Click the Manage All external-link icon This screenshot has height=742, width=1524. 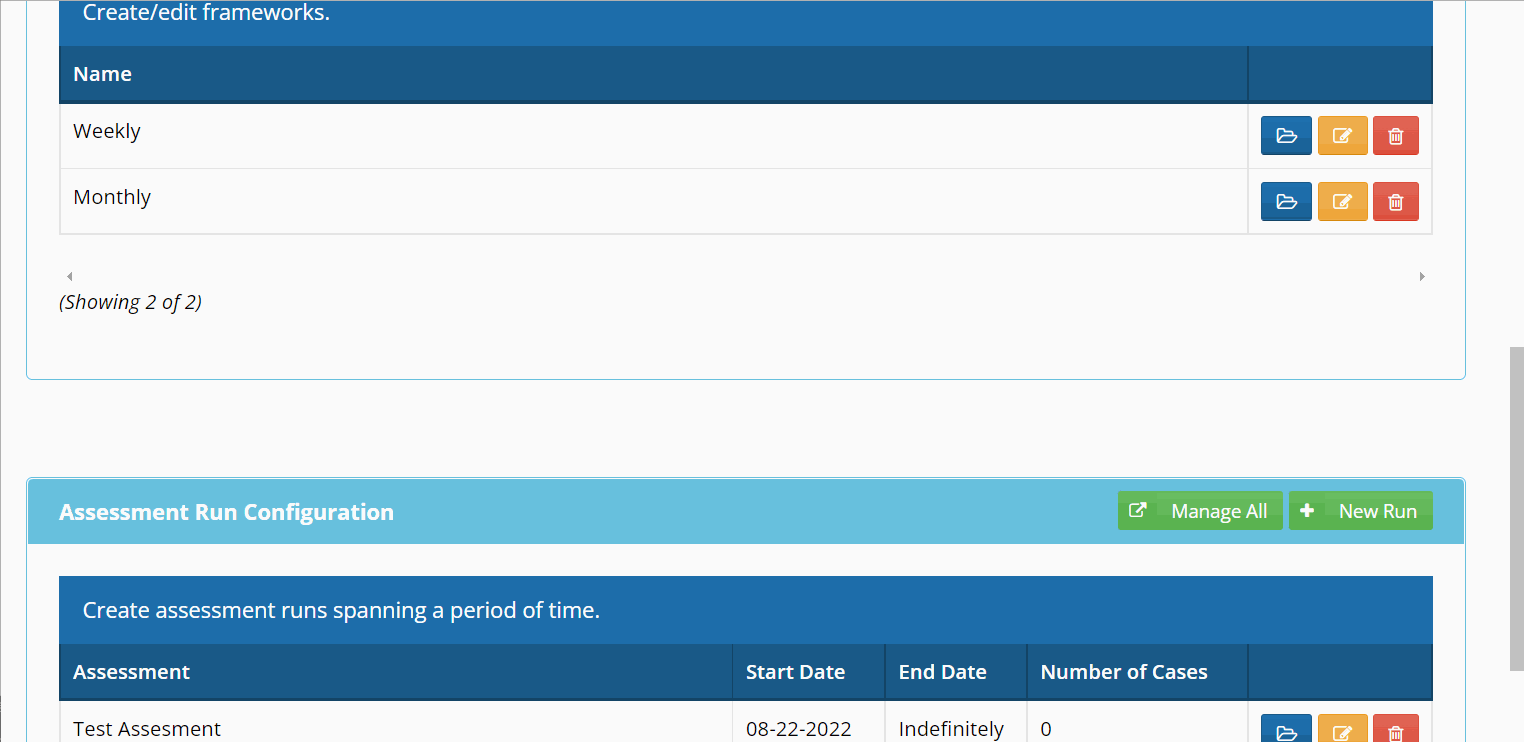click(x=1138, y=510)
